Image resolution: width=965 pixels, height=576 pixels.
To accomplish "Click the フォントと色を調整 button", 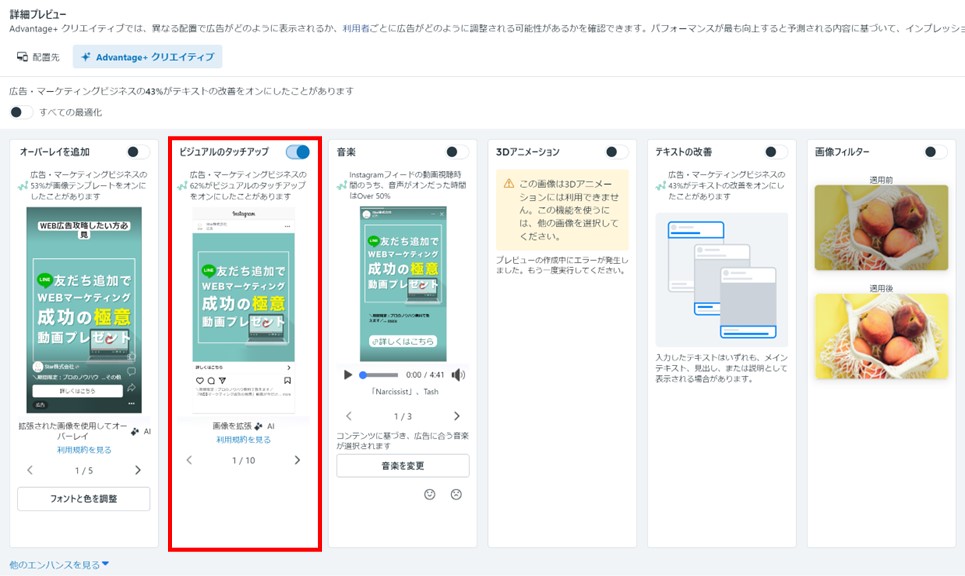I will point(83,498).
